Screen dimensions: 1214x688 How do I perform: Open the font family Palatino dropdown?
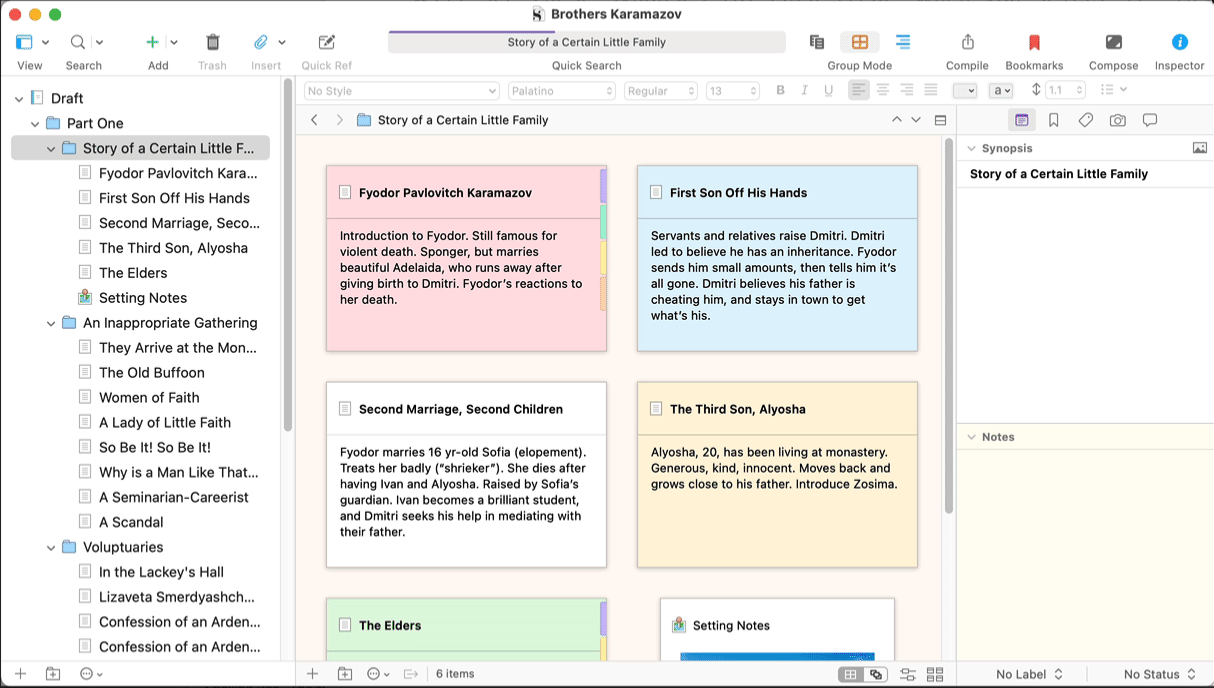click(561, 91)
